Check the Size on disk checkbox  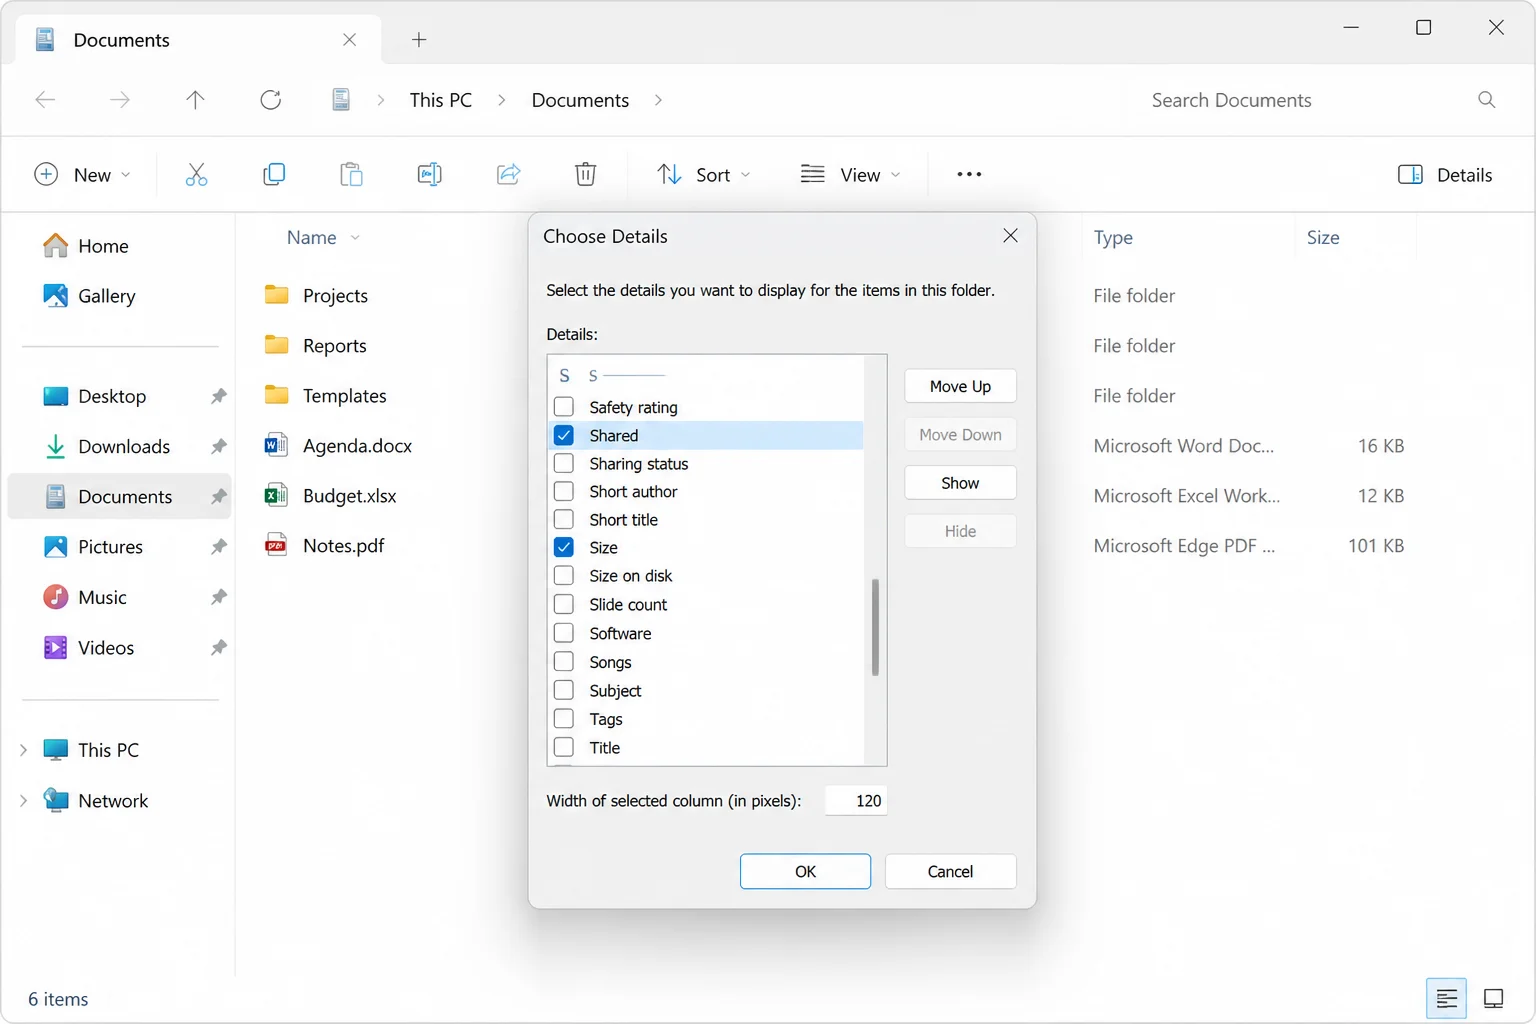(564, 575)
